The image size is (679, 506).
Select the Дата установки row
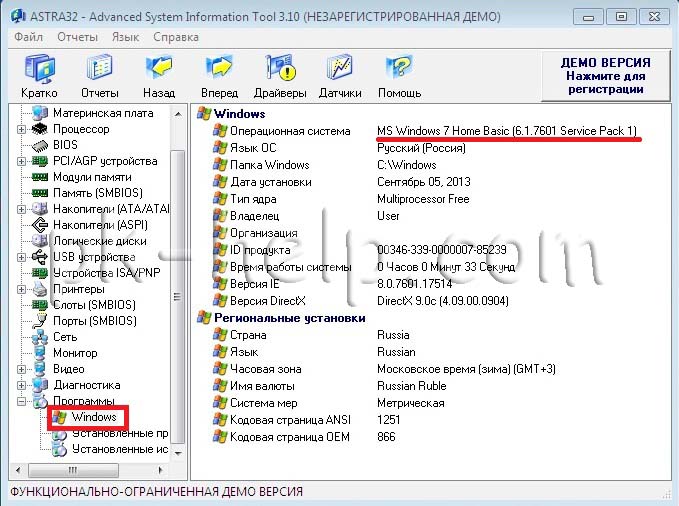point(342,182)
